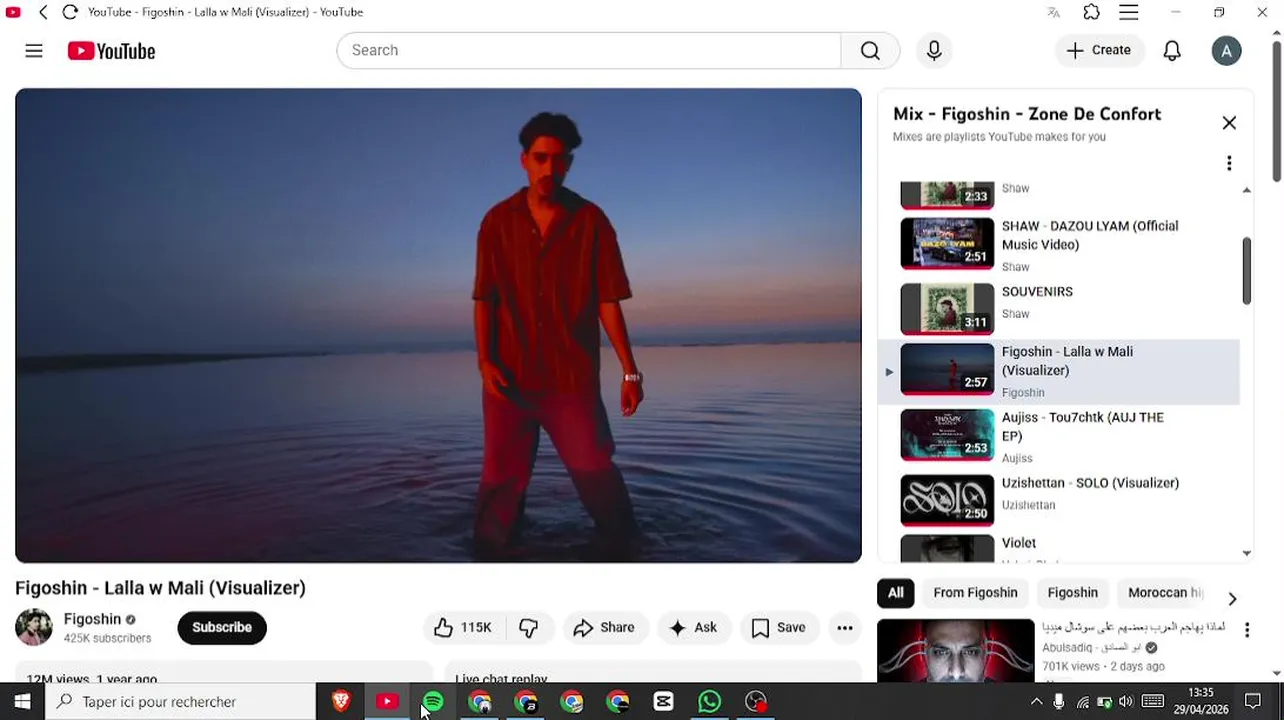1284x720 pixels.
Task: Share the video
Action: point(604,627)
